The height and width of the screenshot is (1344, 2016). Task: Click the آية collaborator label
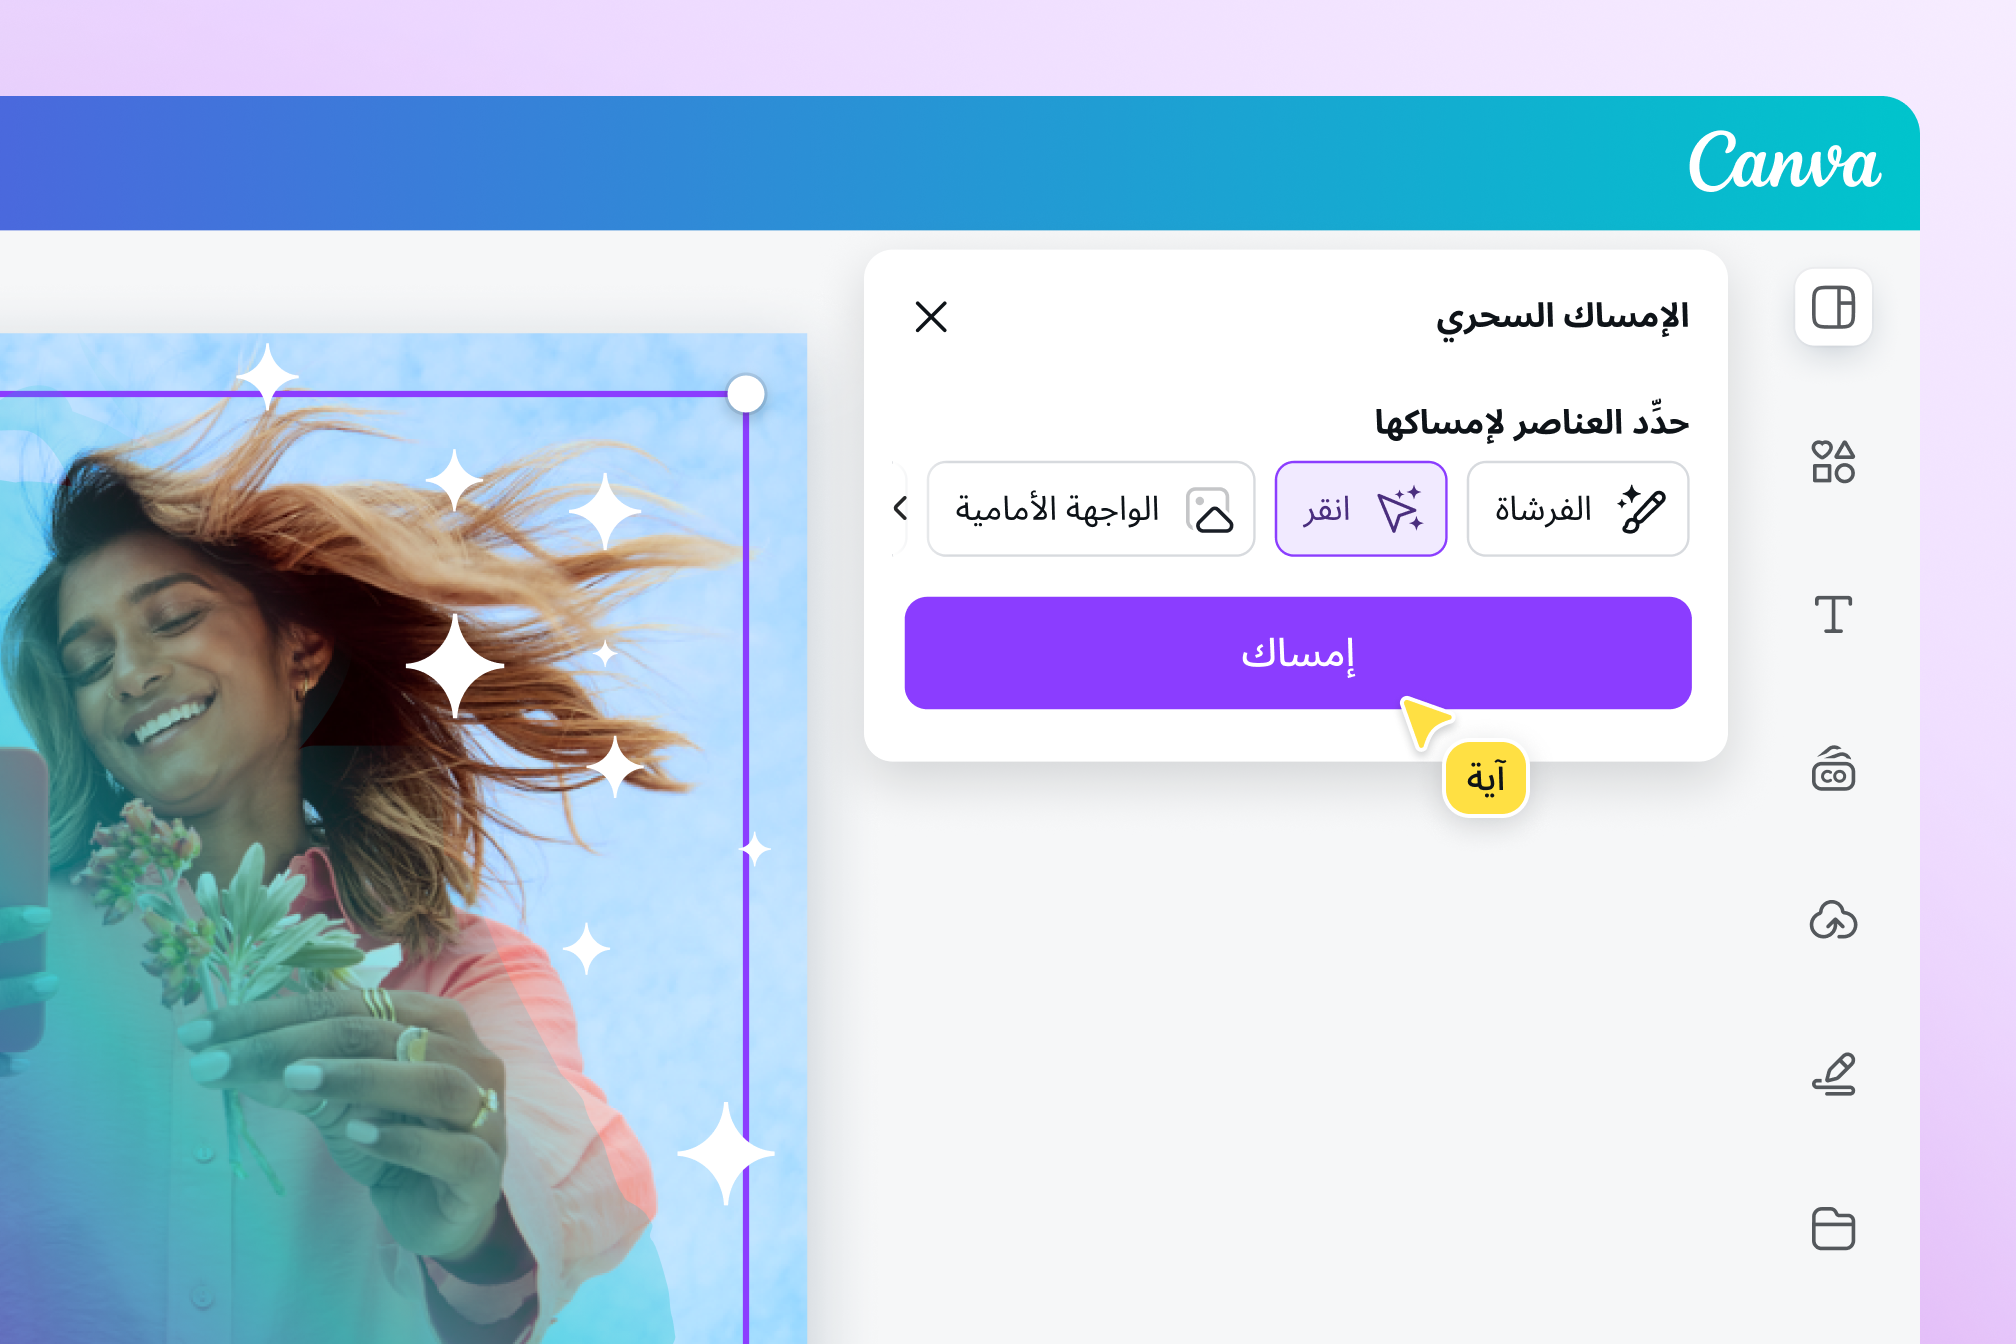[x=1486, y=778]
